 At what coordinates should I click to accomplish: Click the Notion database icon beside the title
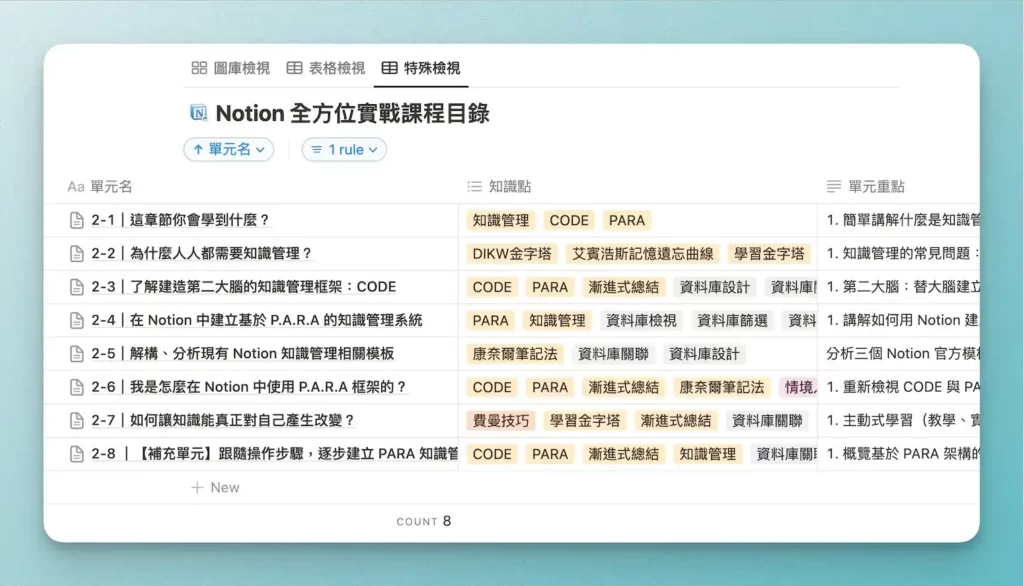click(x=199, y=113)
